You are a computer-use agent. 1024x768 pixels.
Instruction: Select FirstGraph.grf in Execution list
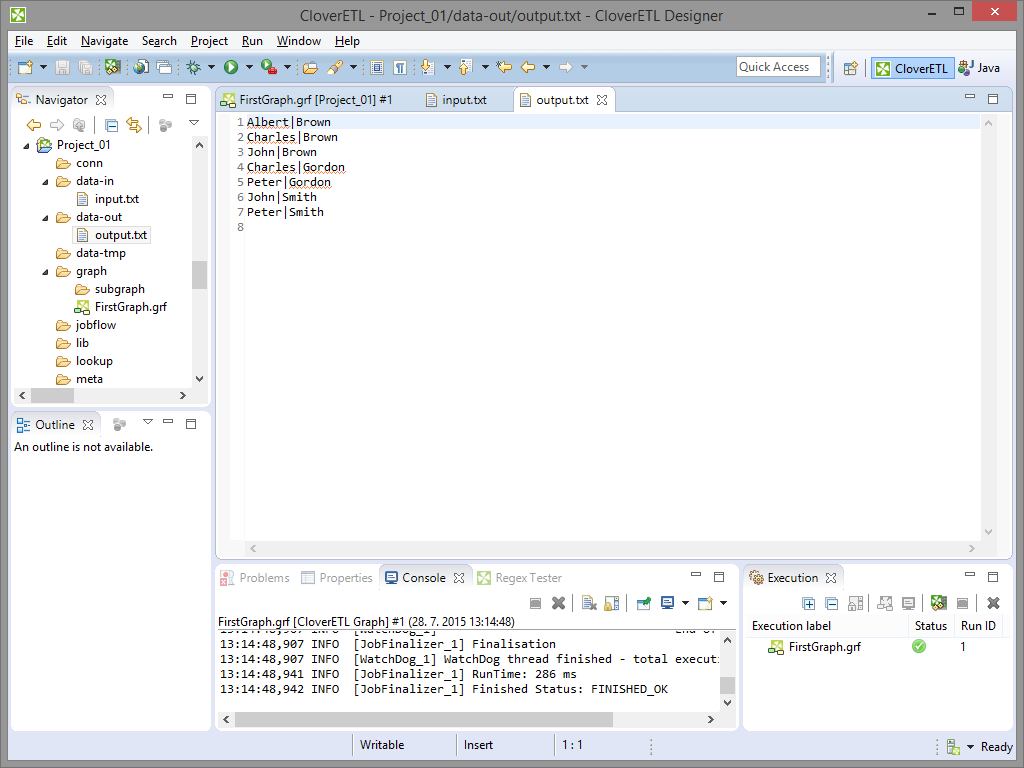[x=824, y=647]
